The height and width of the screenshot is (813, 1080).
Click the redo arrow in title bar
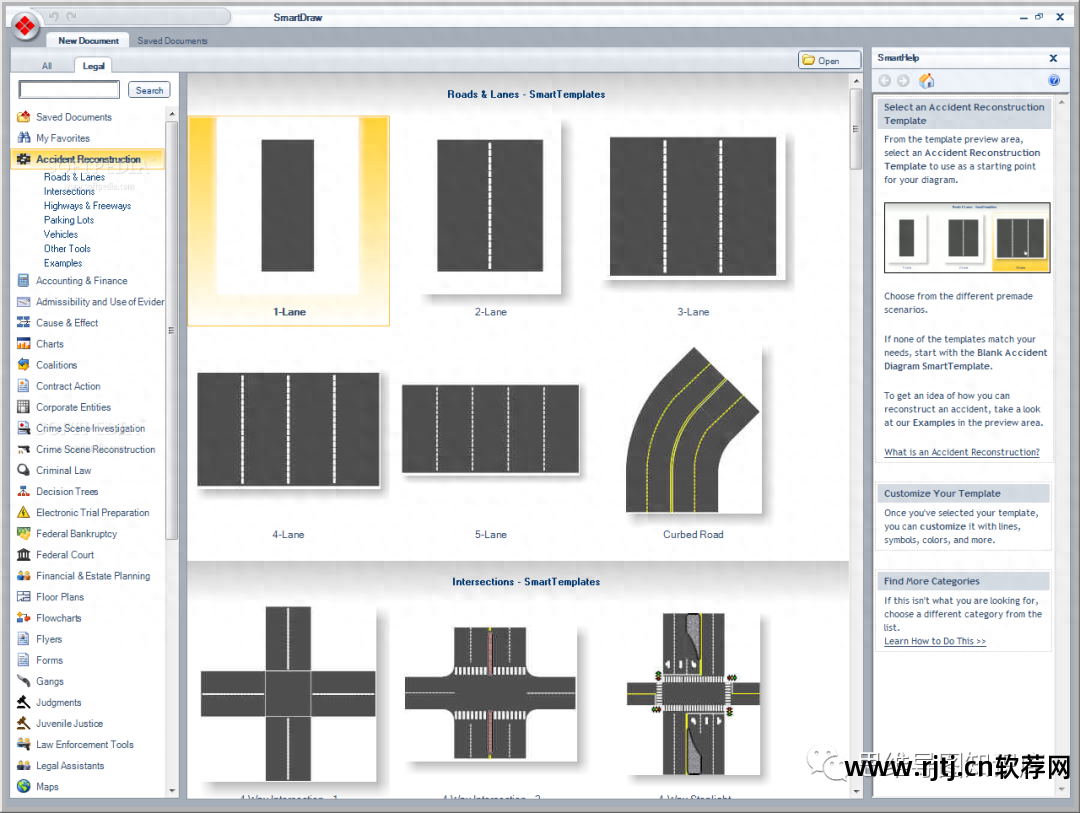click(72, 17)
